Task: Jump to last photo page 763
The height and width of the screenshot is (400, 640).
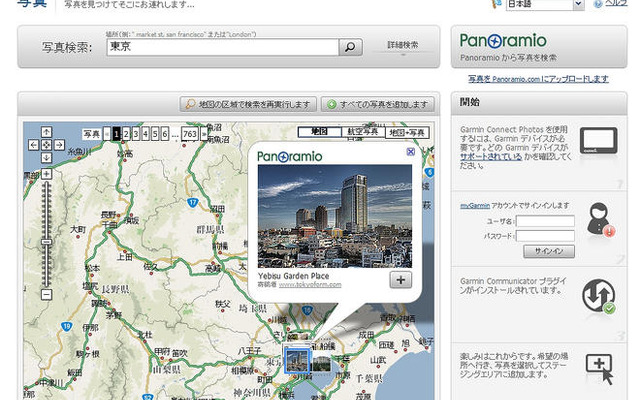Action: [190, 134]
